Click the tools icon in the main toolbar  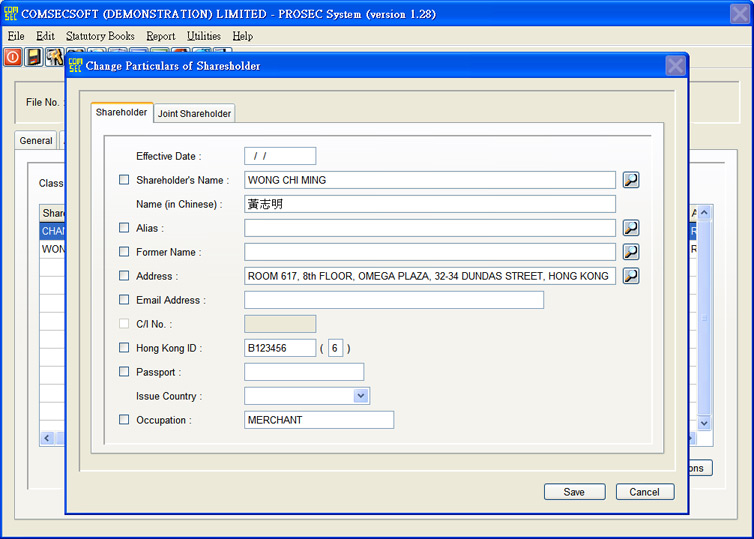pos(54,57)
